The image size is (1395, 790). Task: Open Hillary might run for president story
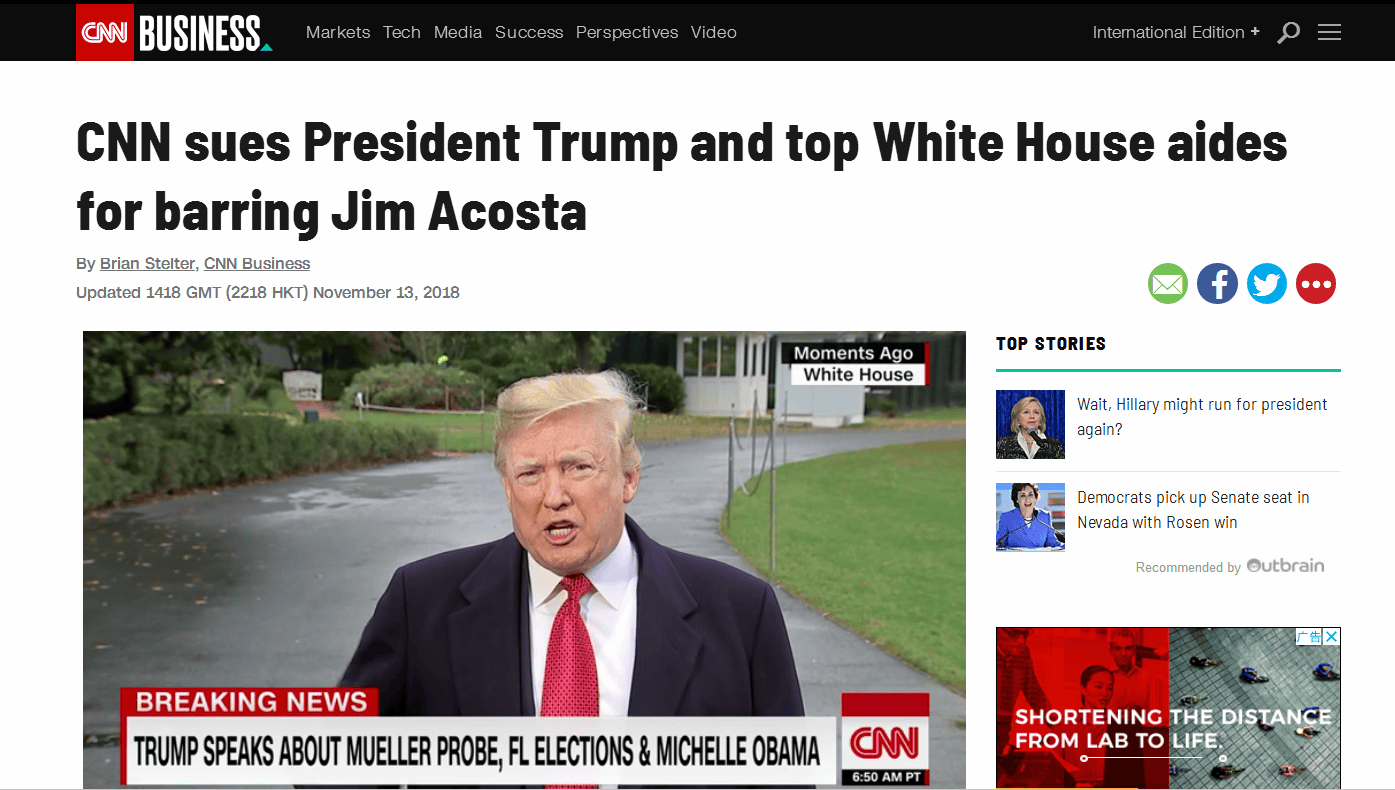click(x=1202, y=417)
